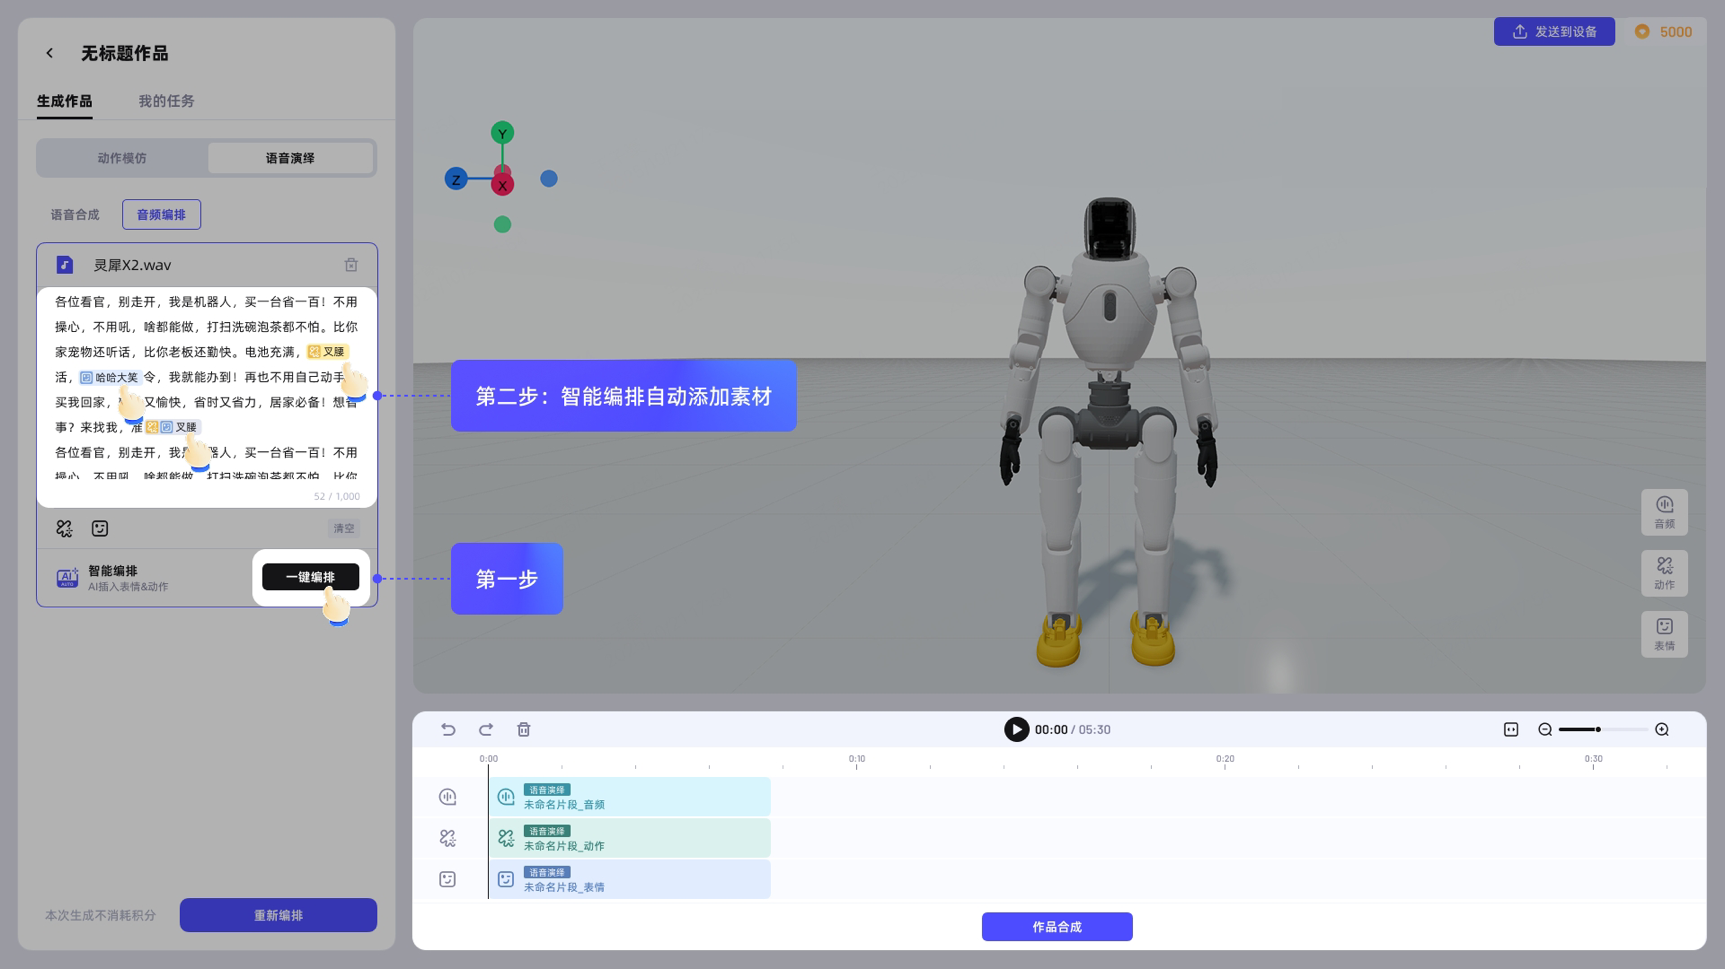Click the audio track header icon
The height and width of the screenshot is (969, 1725).
[448, 797]
